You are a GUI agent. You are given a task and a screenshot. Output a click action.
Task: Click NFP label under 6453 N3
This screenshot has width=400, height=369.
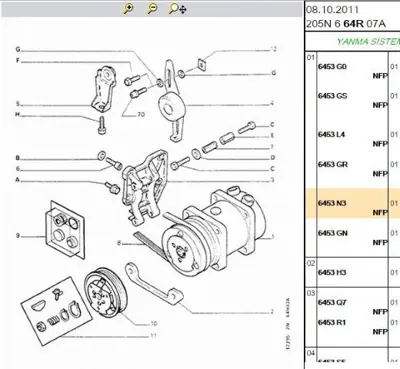pos(380,213)
